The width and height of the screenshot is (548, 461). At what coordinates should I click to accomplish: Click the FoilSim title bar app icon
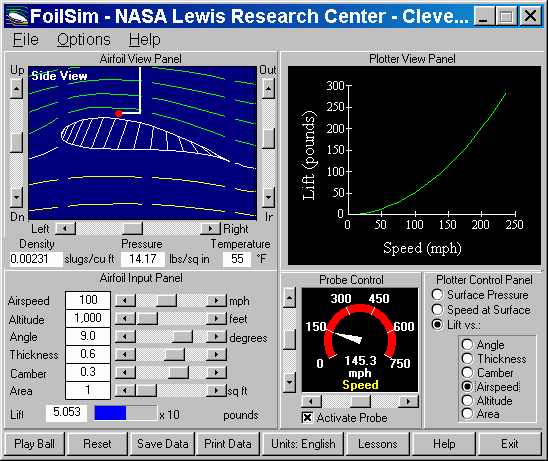17,16
